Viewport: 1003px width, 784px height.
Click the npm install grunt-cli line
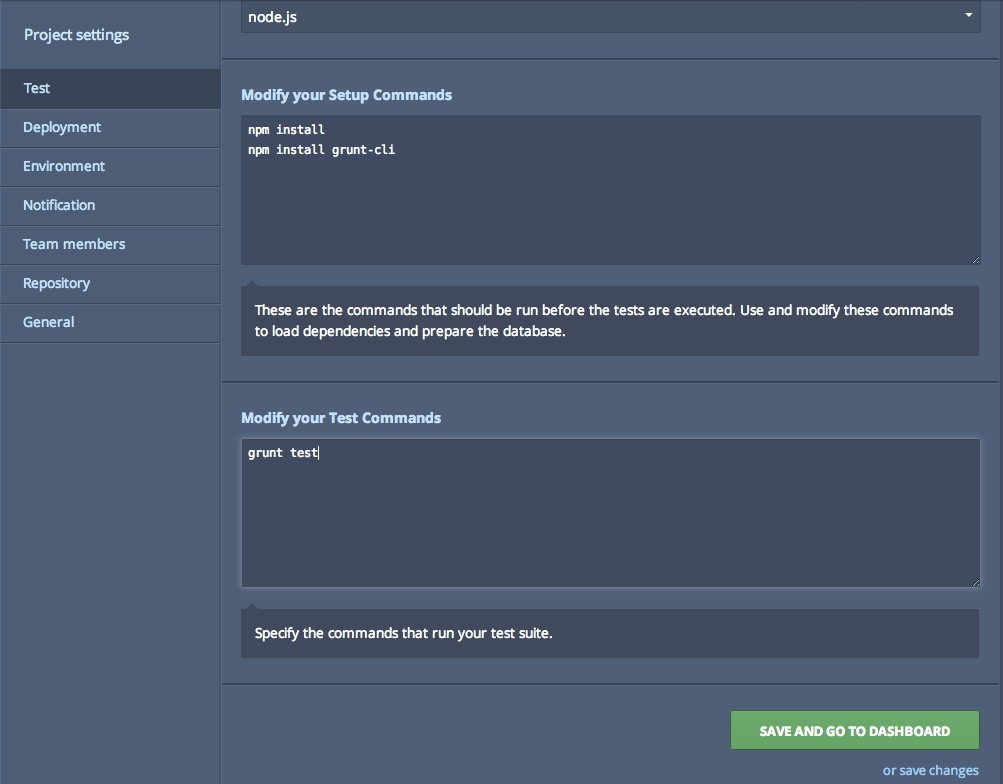320,149
